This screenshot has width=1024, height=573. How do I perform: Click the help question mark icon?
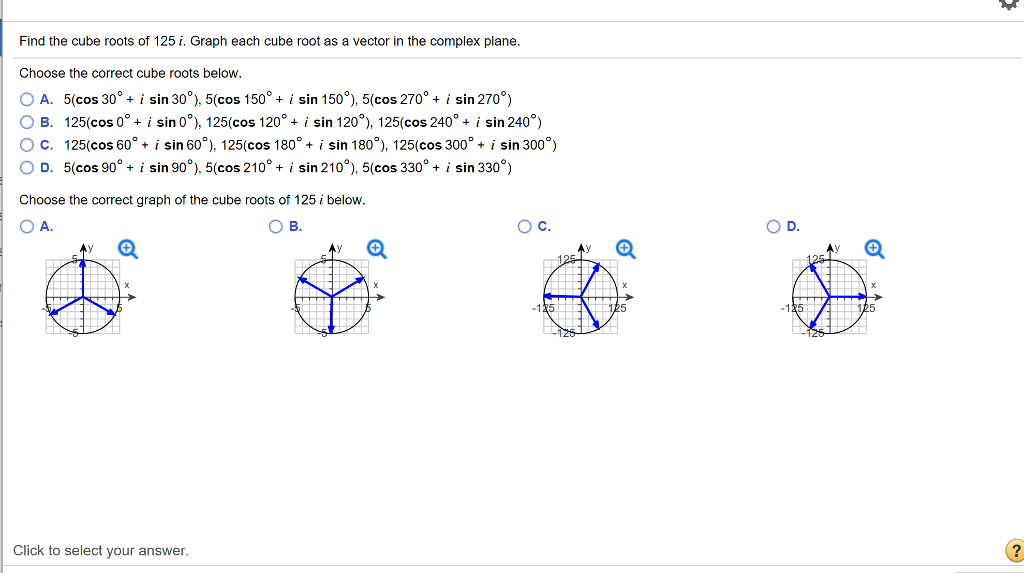[1014, 550]
